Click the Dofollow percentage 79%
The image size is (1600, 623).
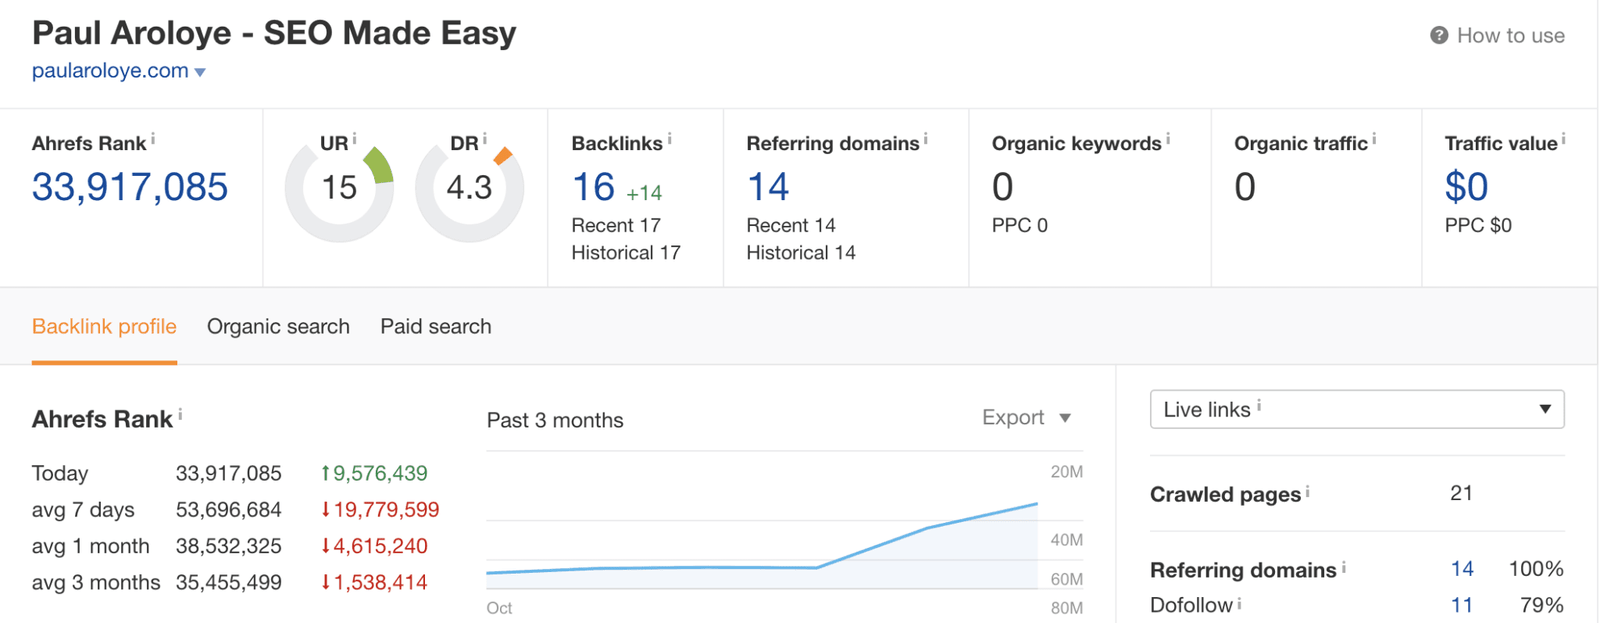pyautogui.click(x=1541, y=605)
